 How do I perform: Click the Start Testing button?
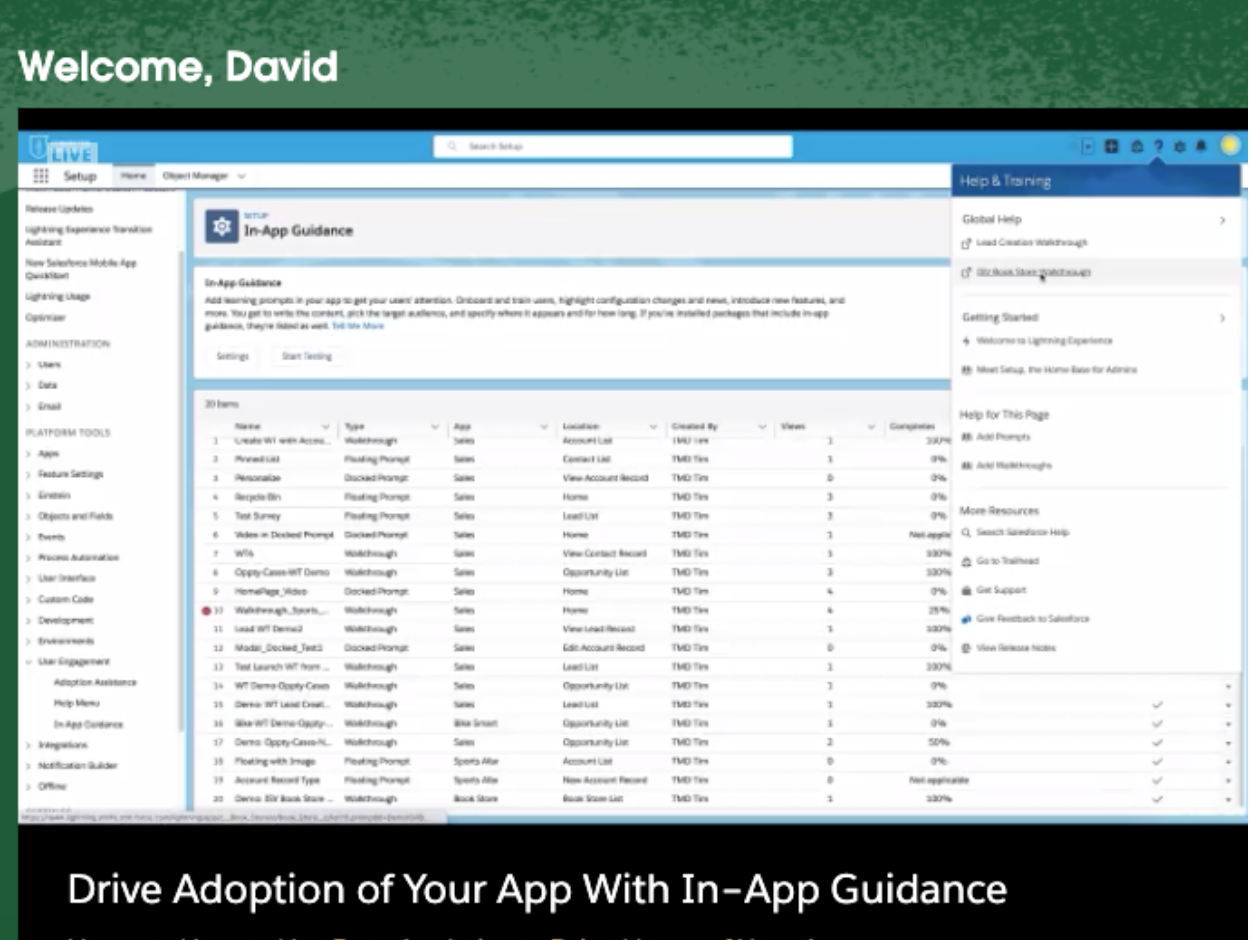tap(306, 356)
